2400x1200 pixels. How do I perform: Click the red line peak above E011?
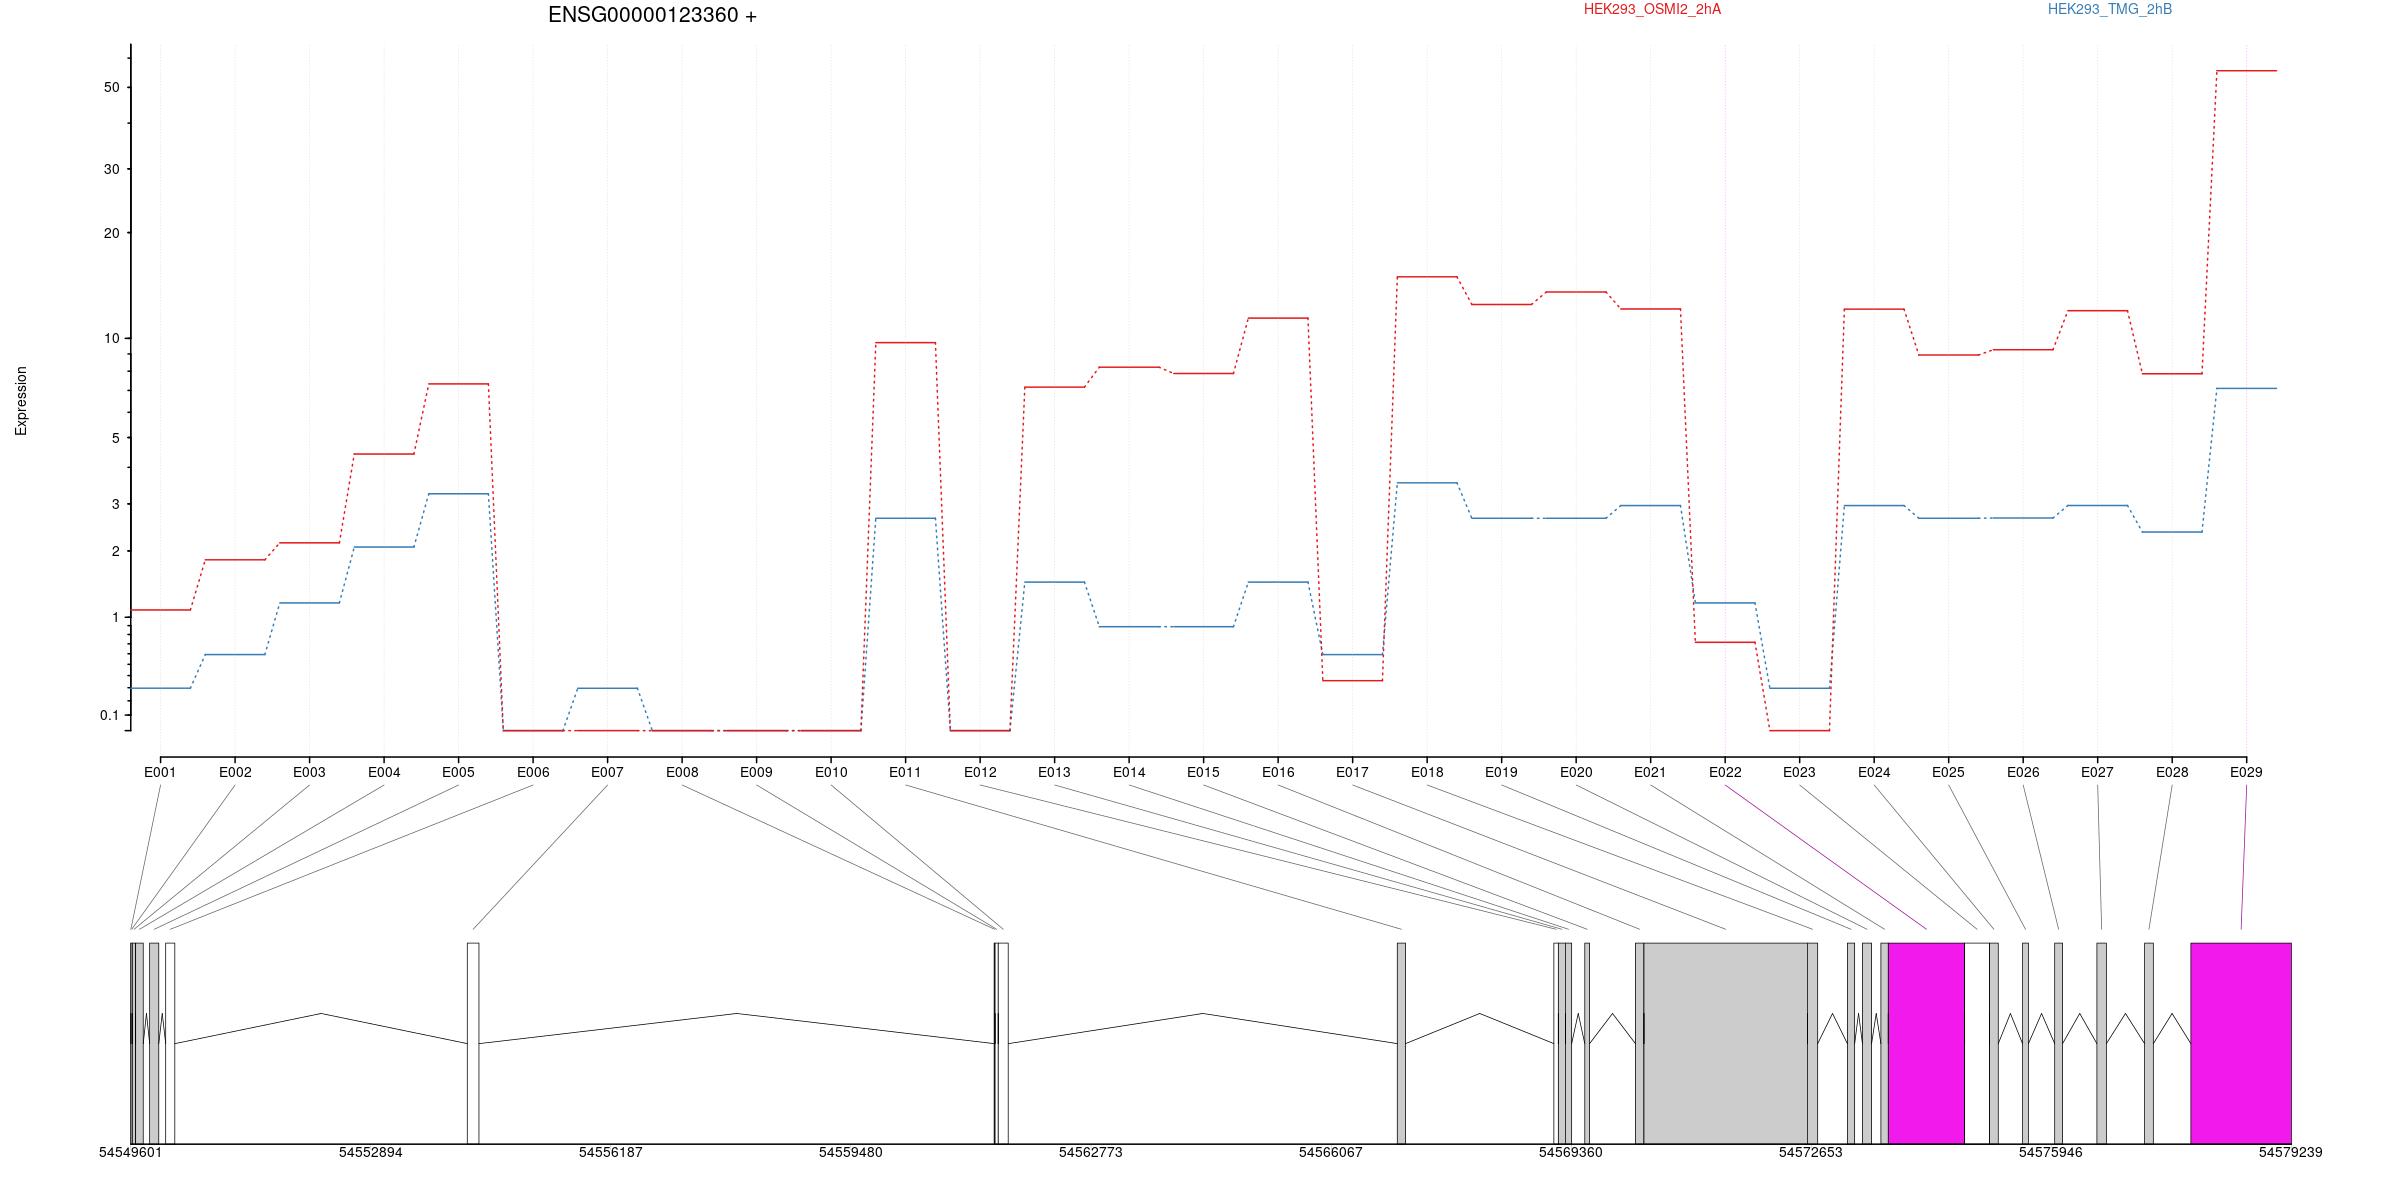[x=905, y=343]
